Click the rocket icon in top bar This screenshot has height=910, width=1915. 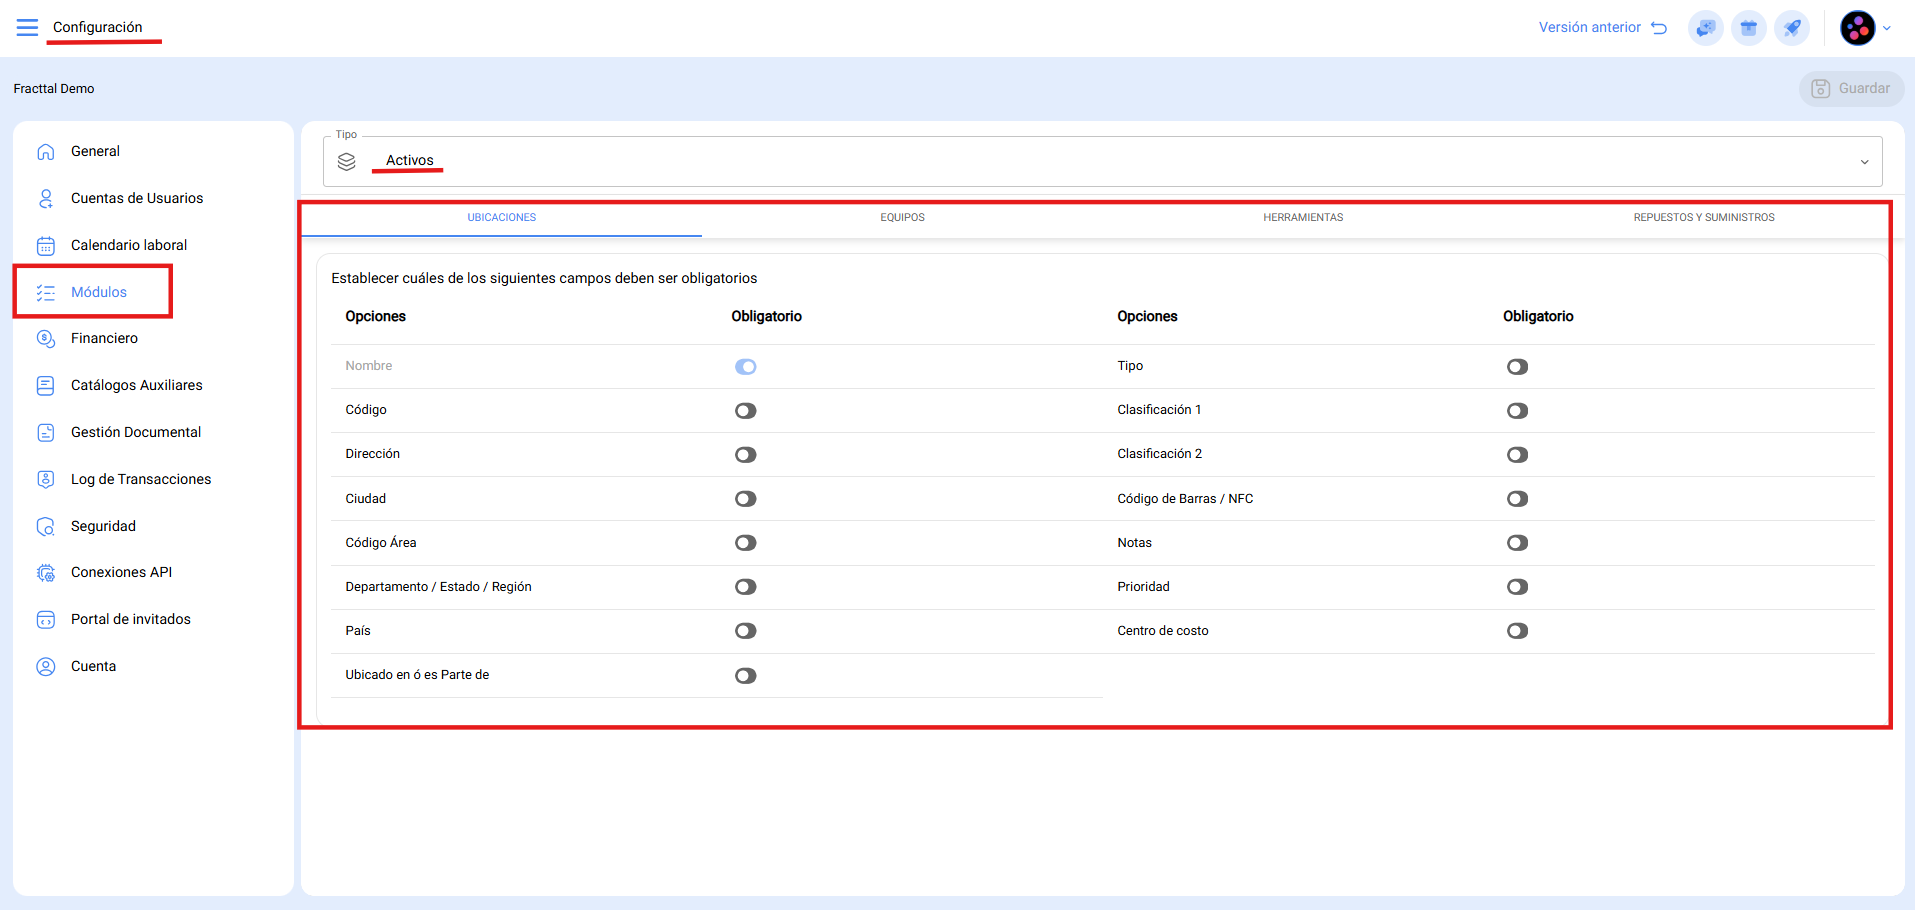1792,28
